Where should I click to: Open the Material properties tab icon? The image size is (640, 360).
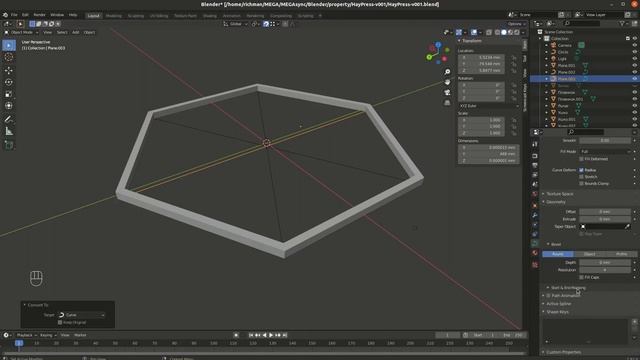click(535, 253)
